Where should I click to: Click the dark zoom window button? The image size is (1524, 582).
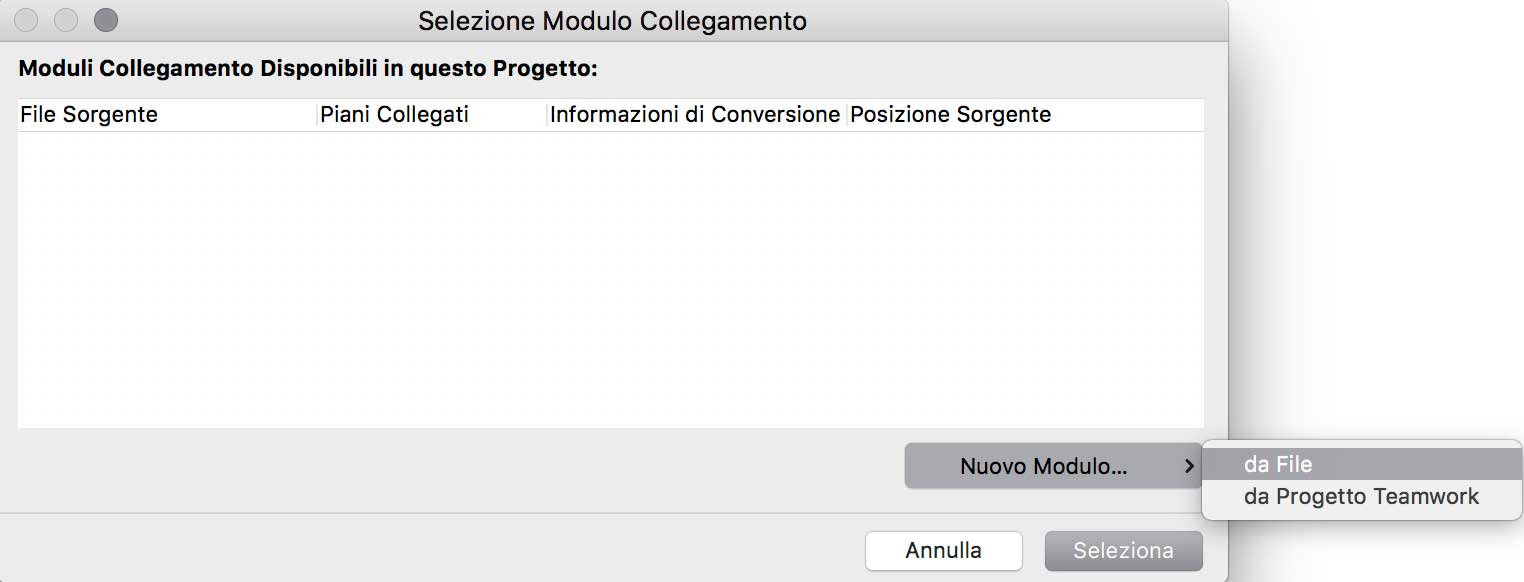click(x=105, y=20)
